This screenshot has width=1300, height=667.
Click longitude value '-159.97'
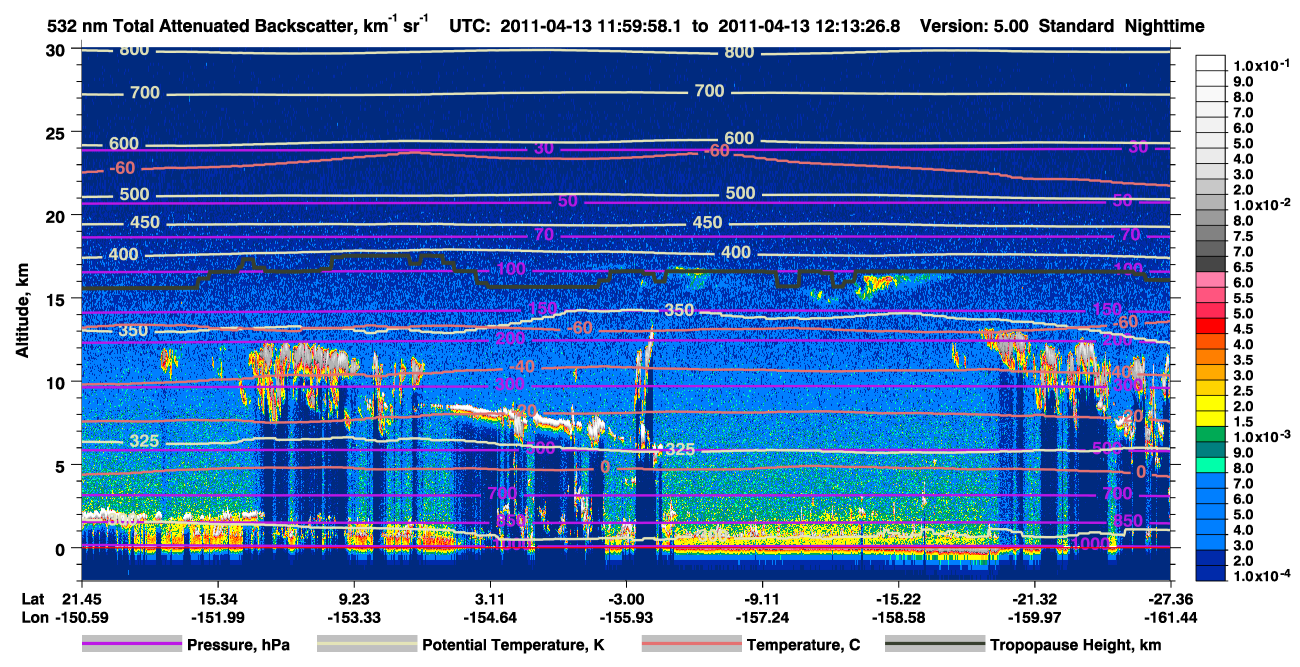[x=1033, y=617]
